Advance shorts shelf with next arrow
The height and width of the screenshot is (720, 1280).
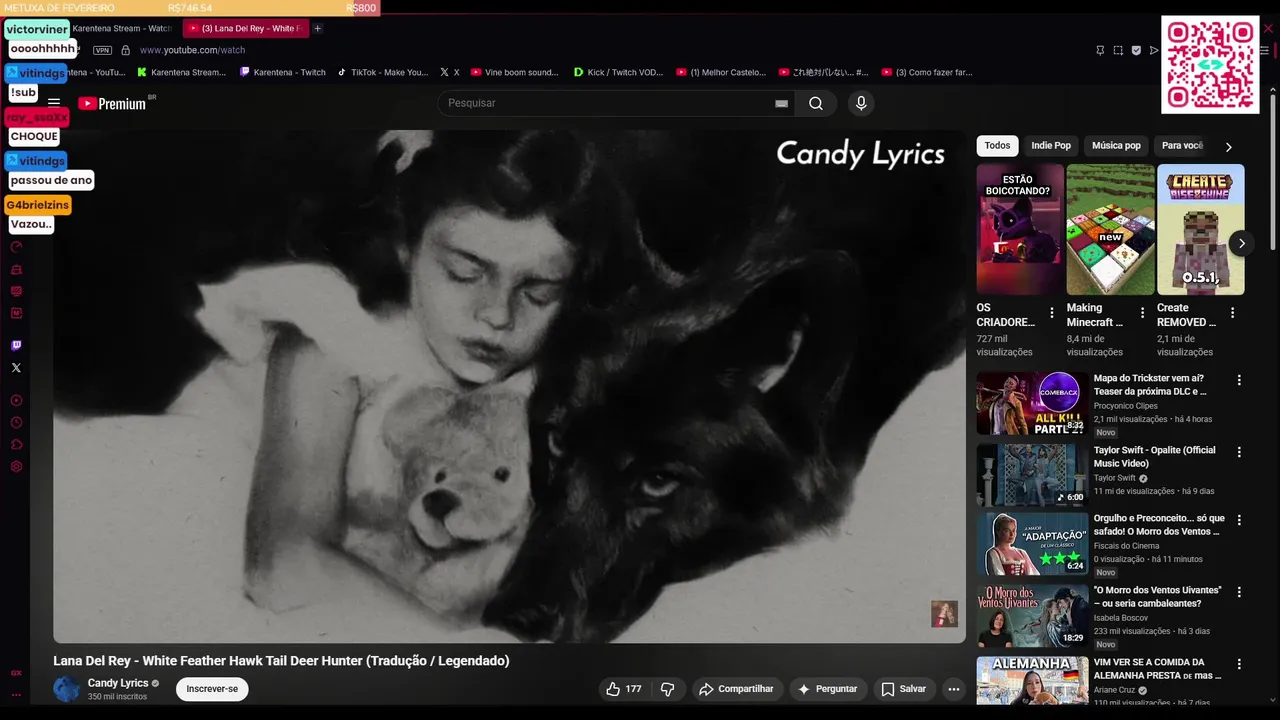1241,243
